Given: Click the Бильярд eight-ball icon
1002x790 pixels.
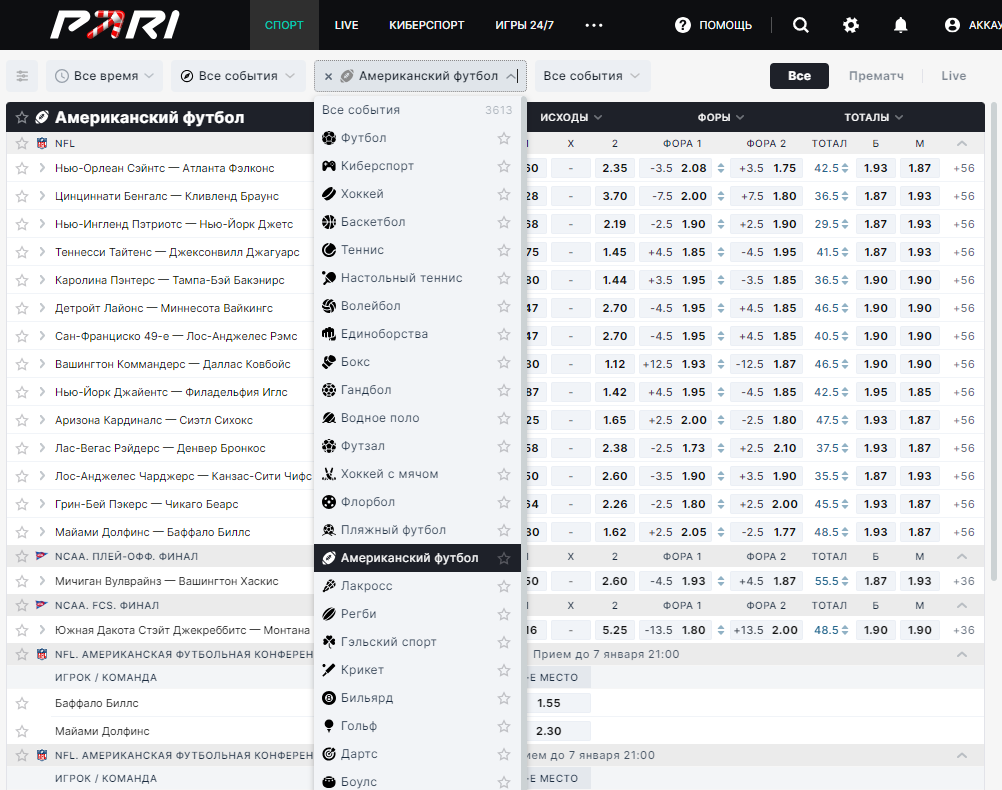Looking at the screenshot, I should (328, 698).
